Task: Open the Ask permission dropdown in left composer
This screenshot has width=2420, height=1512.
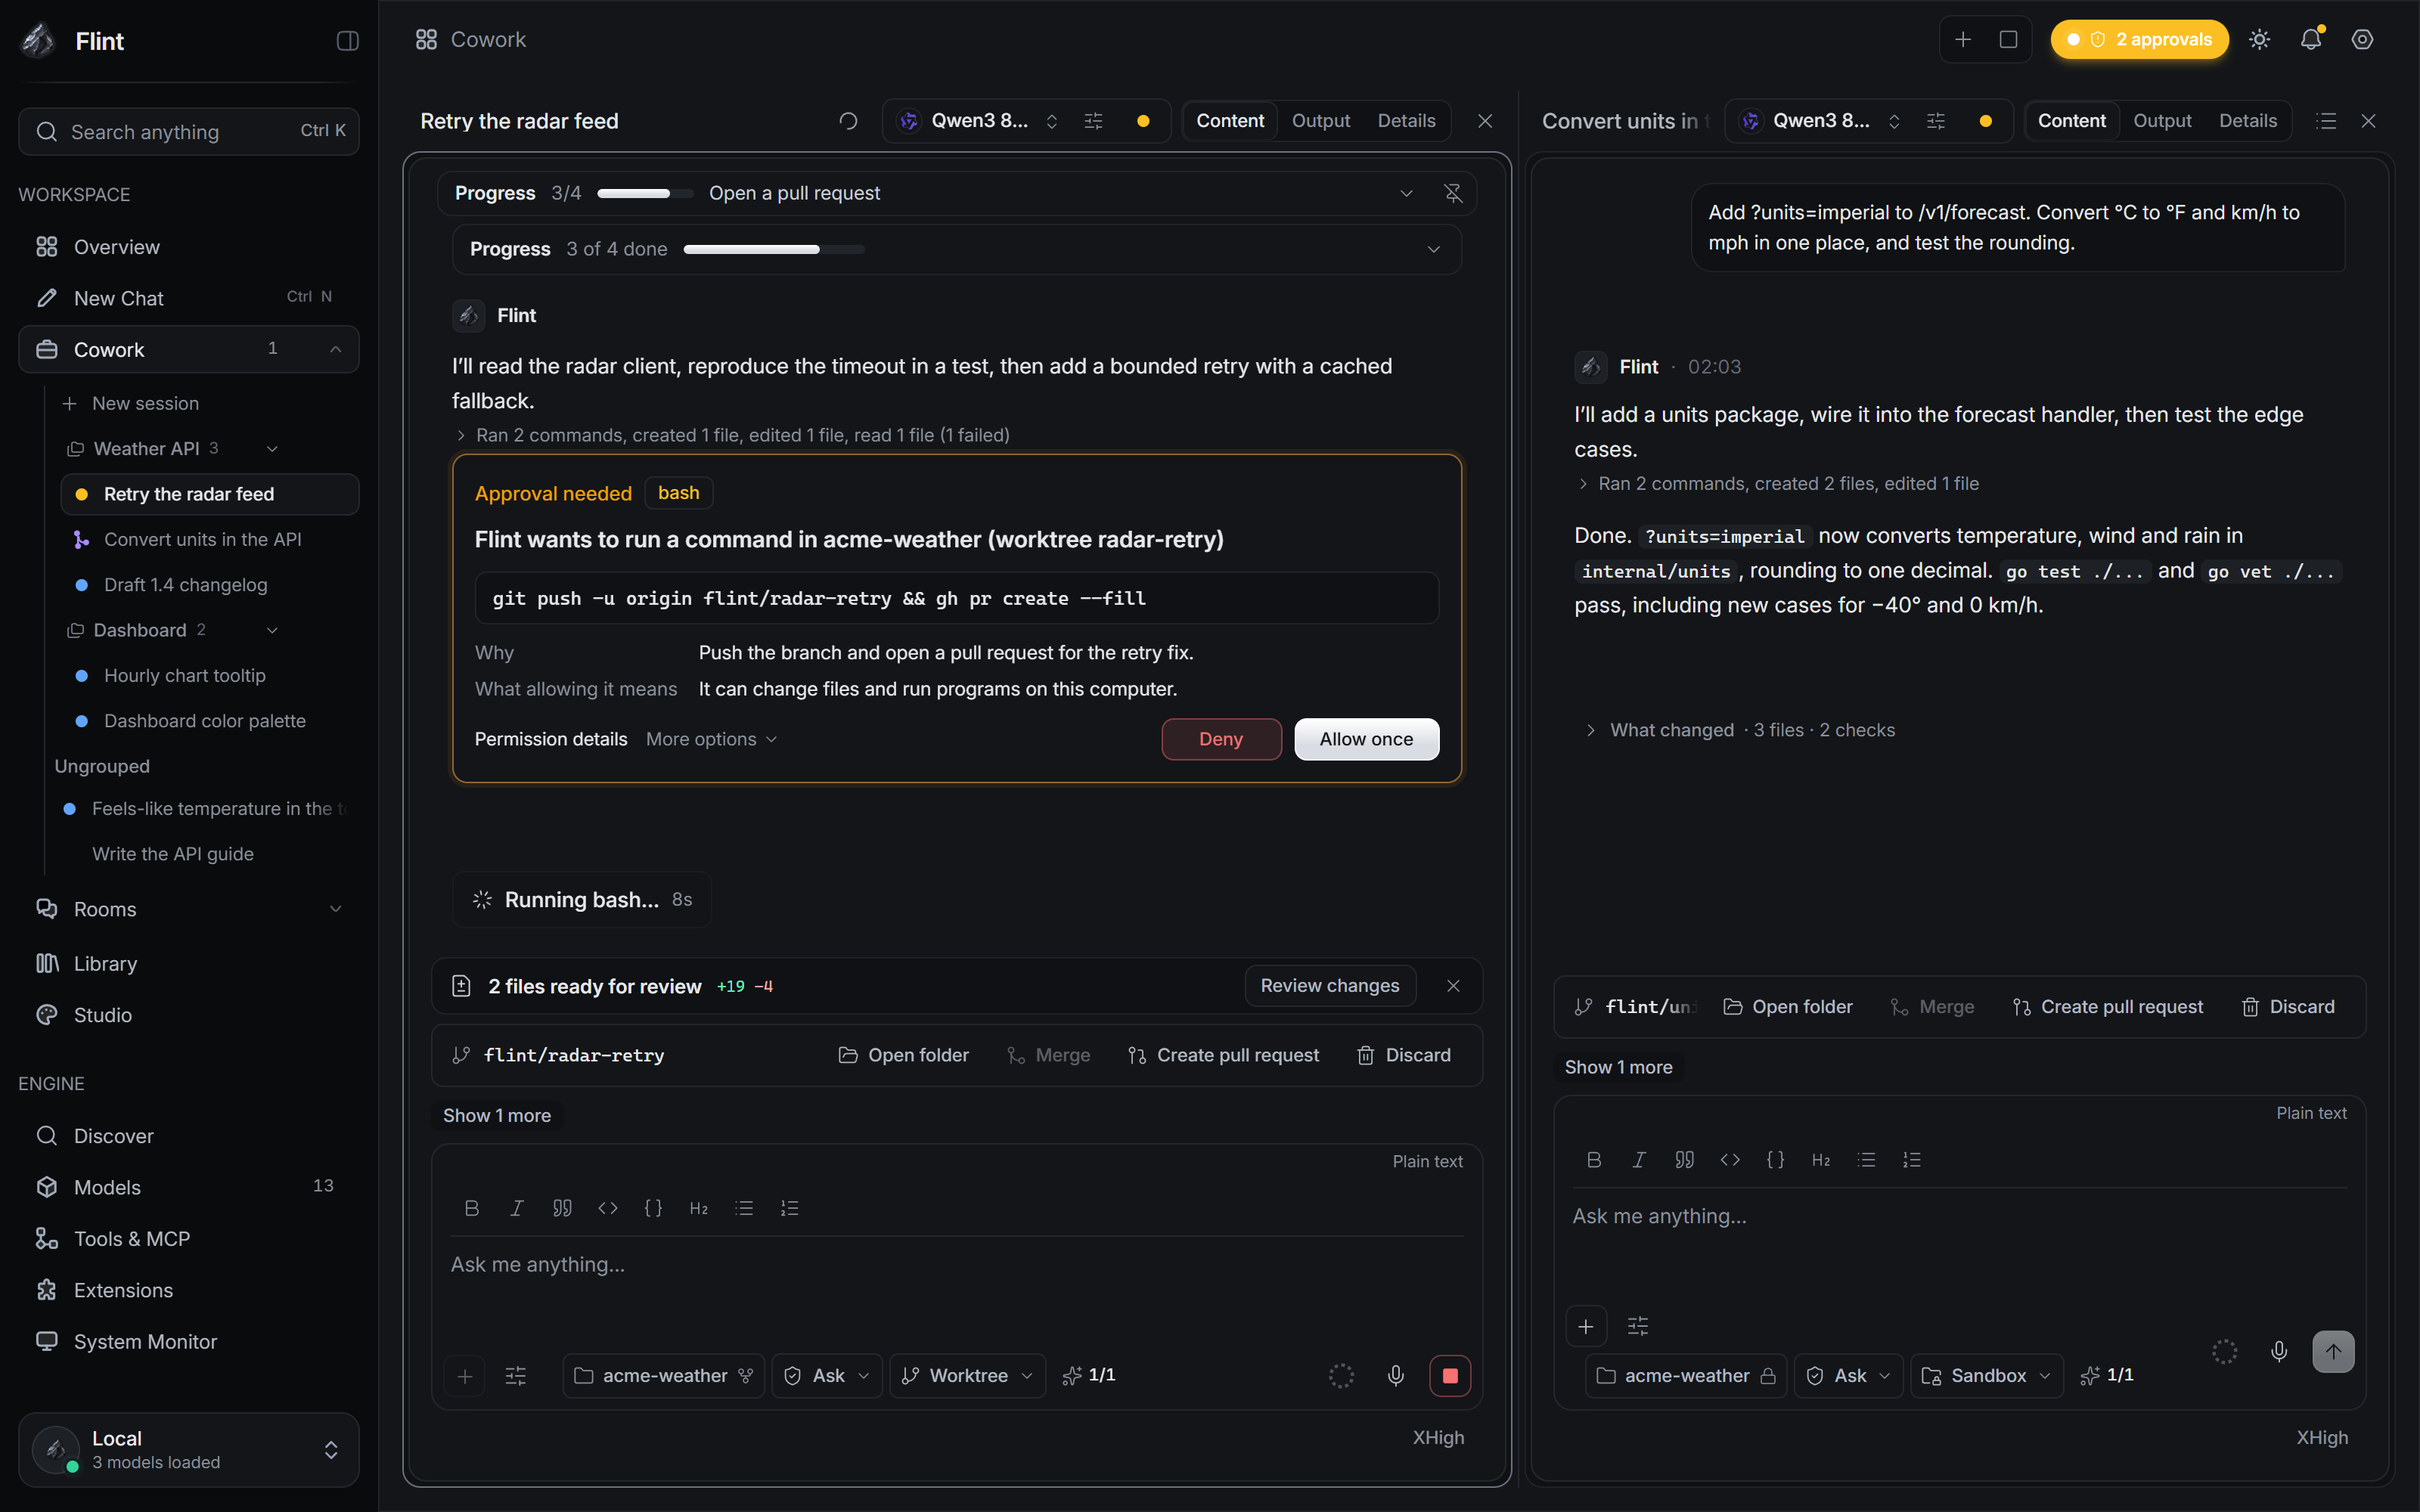Action: [x=827, y=1376]
